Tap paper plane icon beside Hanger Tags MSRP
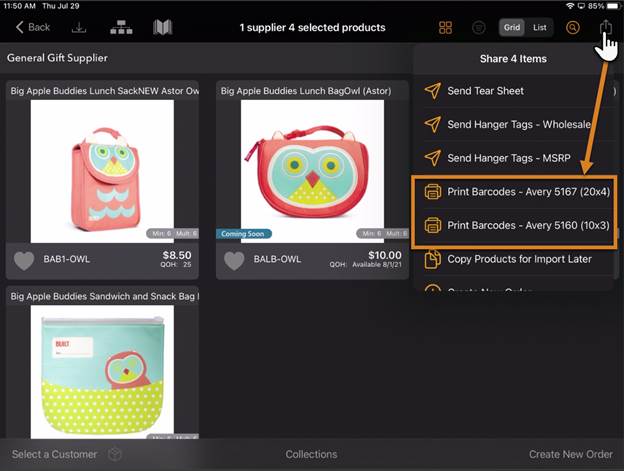The image size is (624, 471). coord(433,158)
